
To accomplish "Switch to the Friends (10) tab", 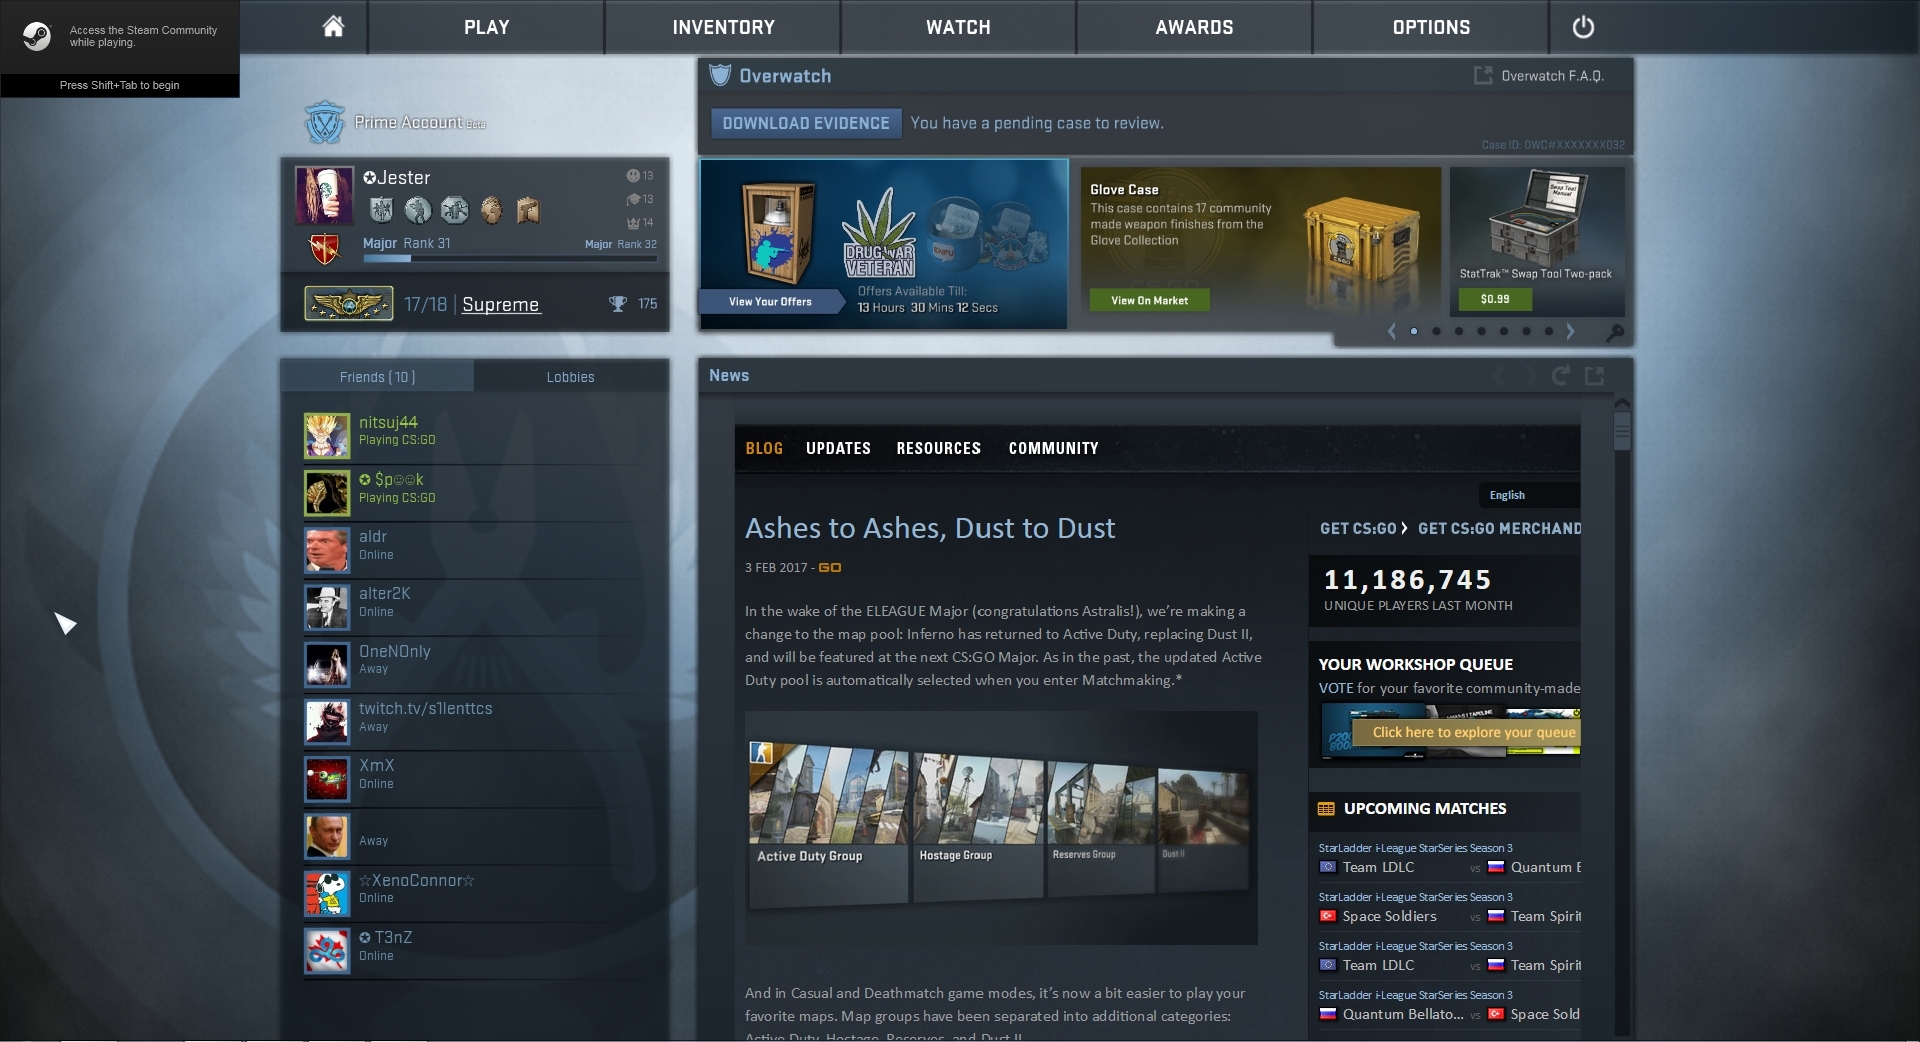I will point(377,376).
